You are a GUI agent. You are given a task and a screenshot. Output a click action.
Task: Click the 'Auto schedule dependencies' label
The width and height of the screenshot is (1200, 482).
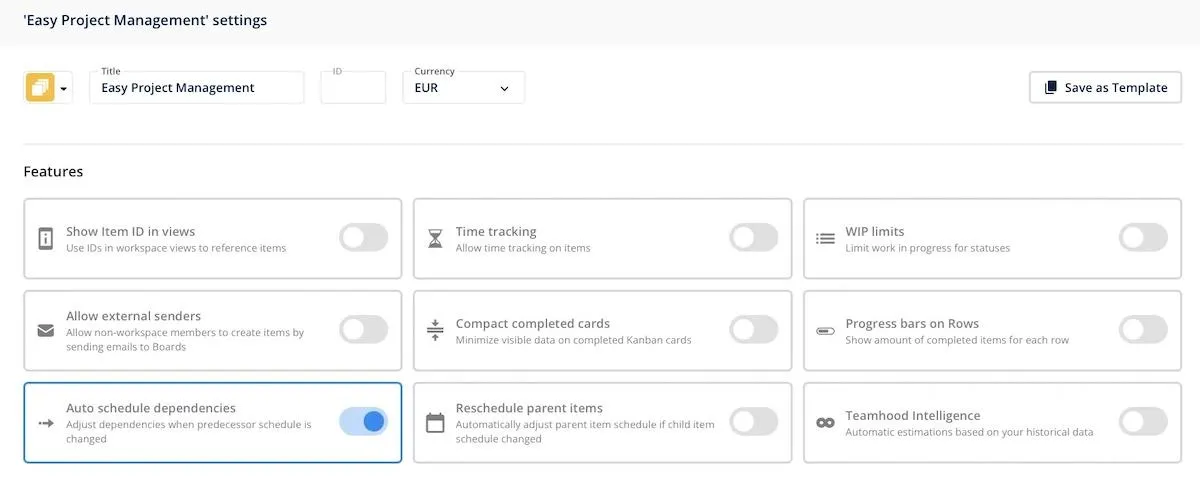[151, 408]
